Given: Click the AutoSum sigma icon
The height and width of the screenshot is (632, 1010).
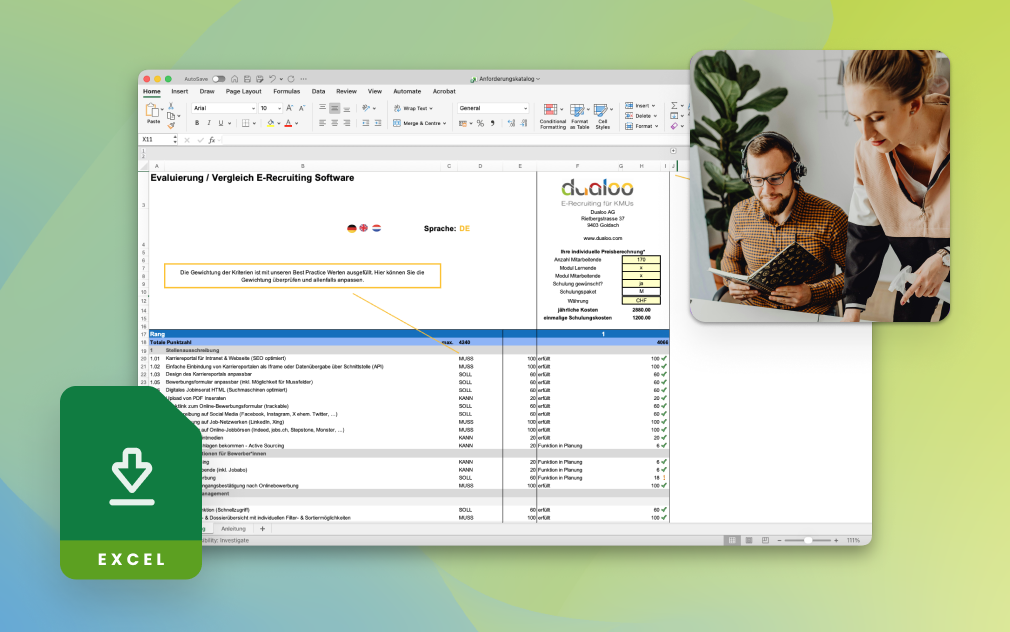Looking at the screenshot, I should pos(674,106).
